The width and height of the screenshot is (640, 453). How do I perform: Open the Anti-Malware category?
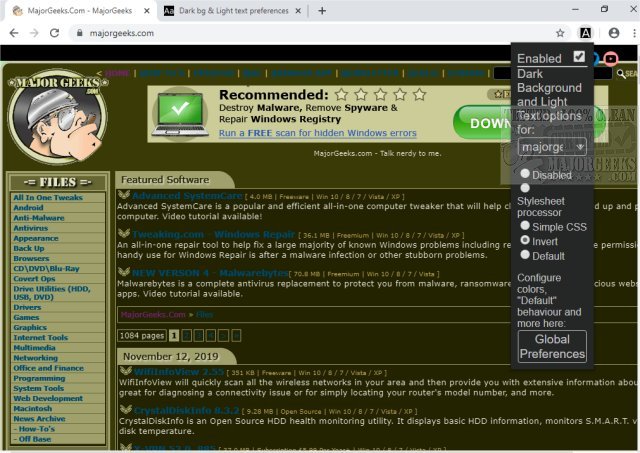[39, 218]
